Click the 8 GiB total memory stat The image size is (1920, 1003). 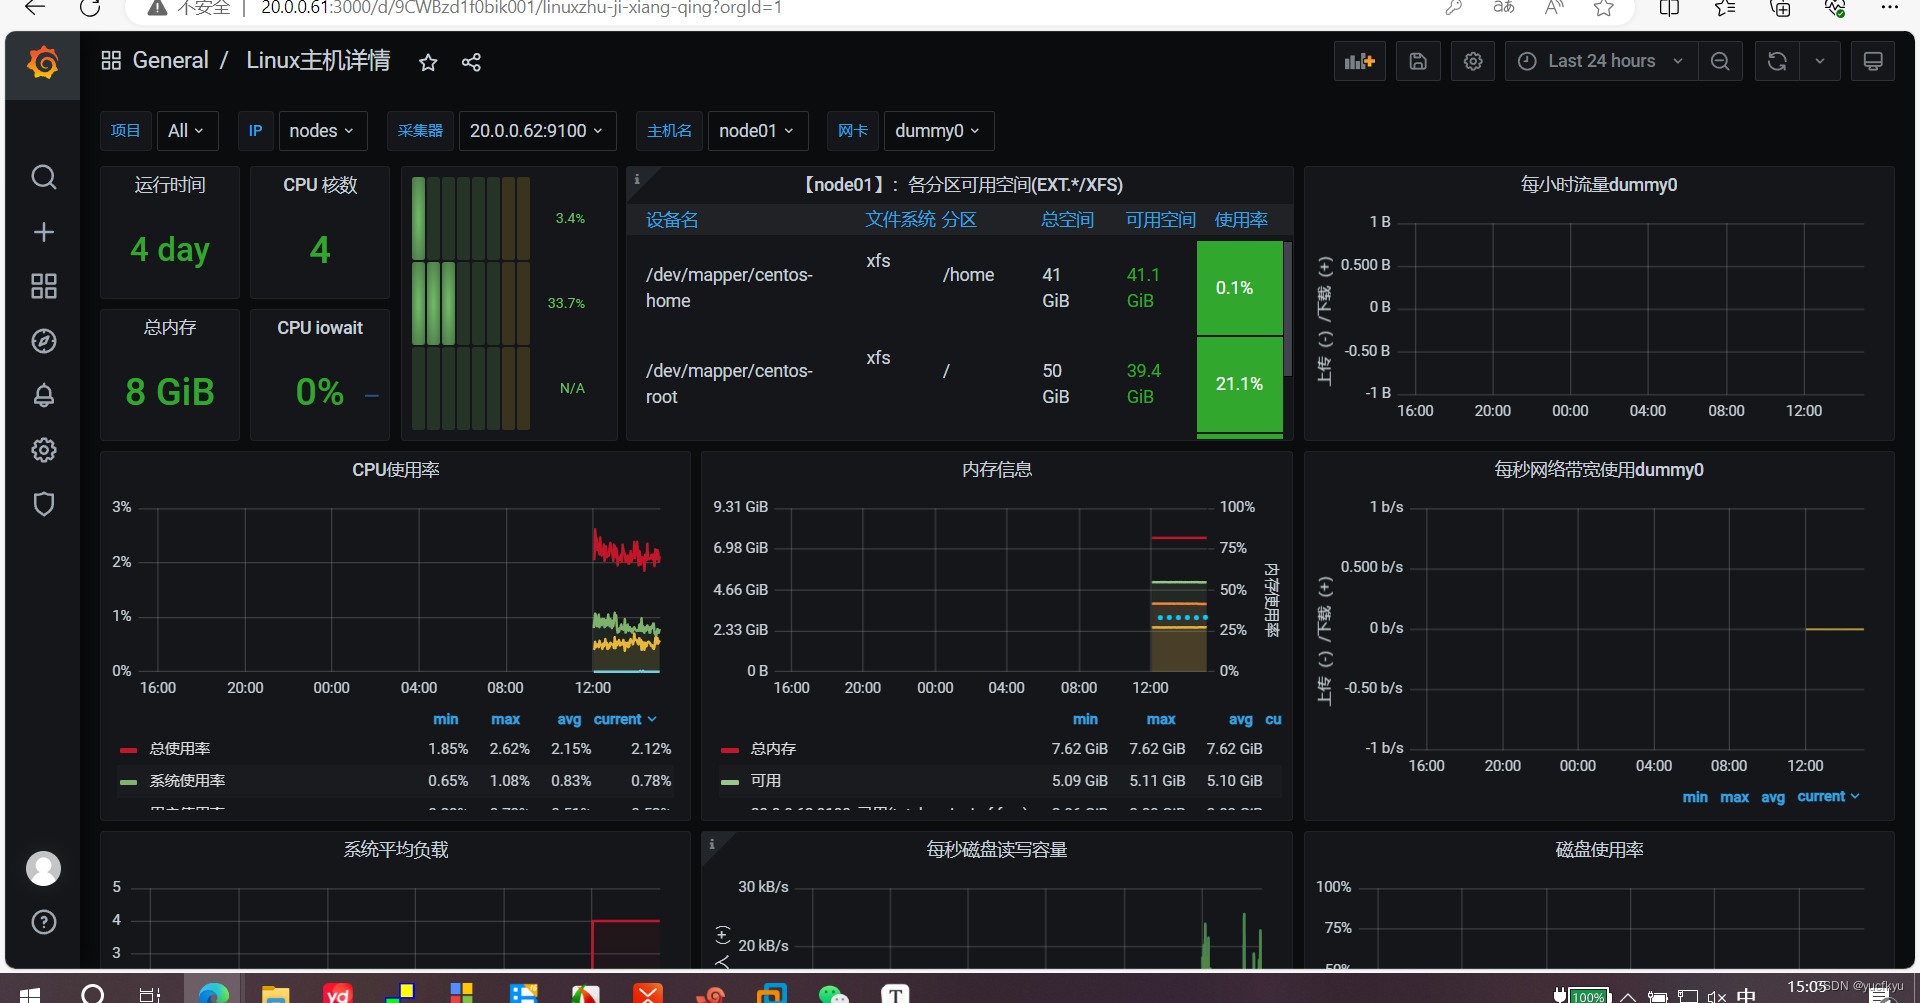coord(170,392)
